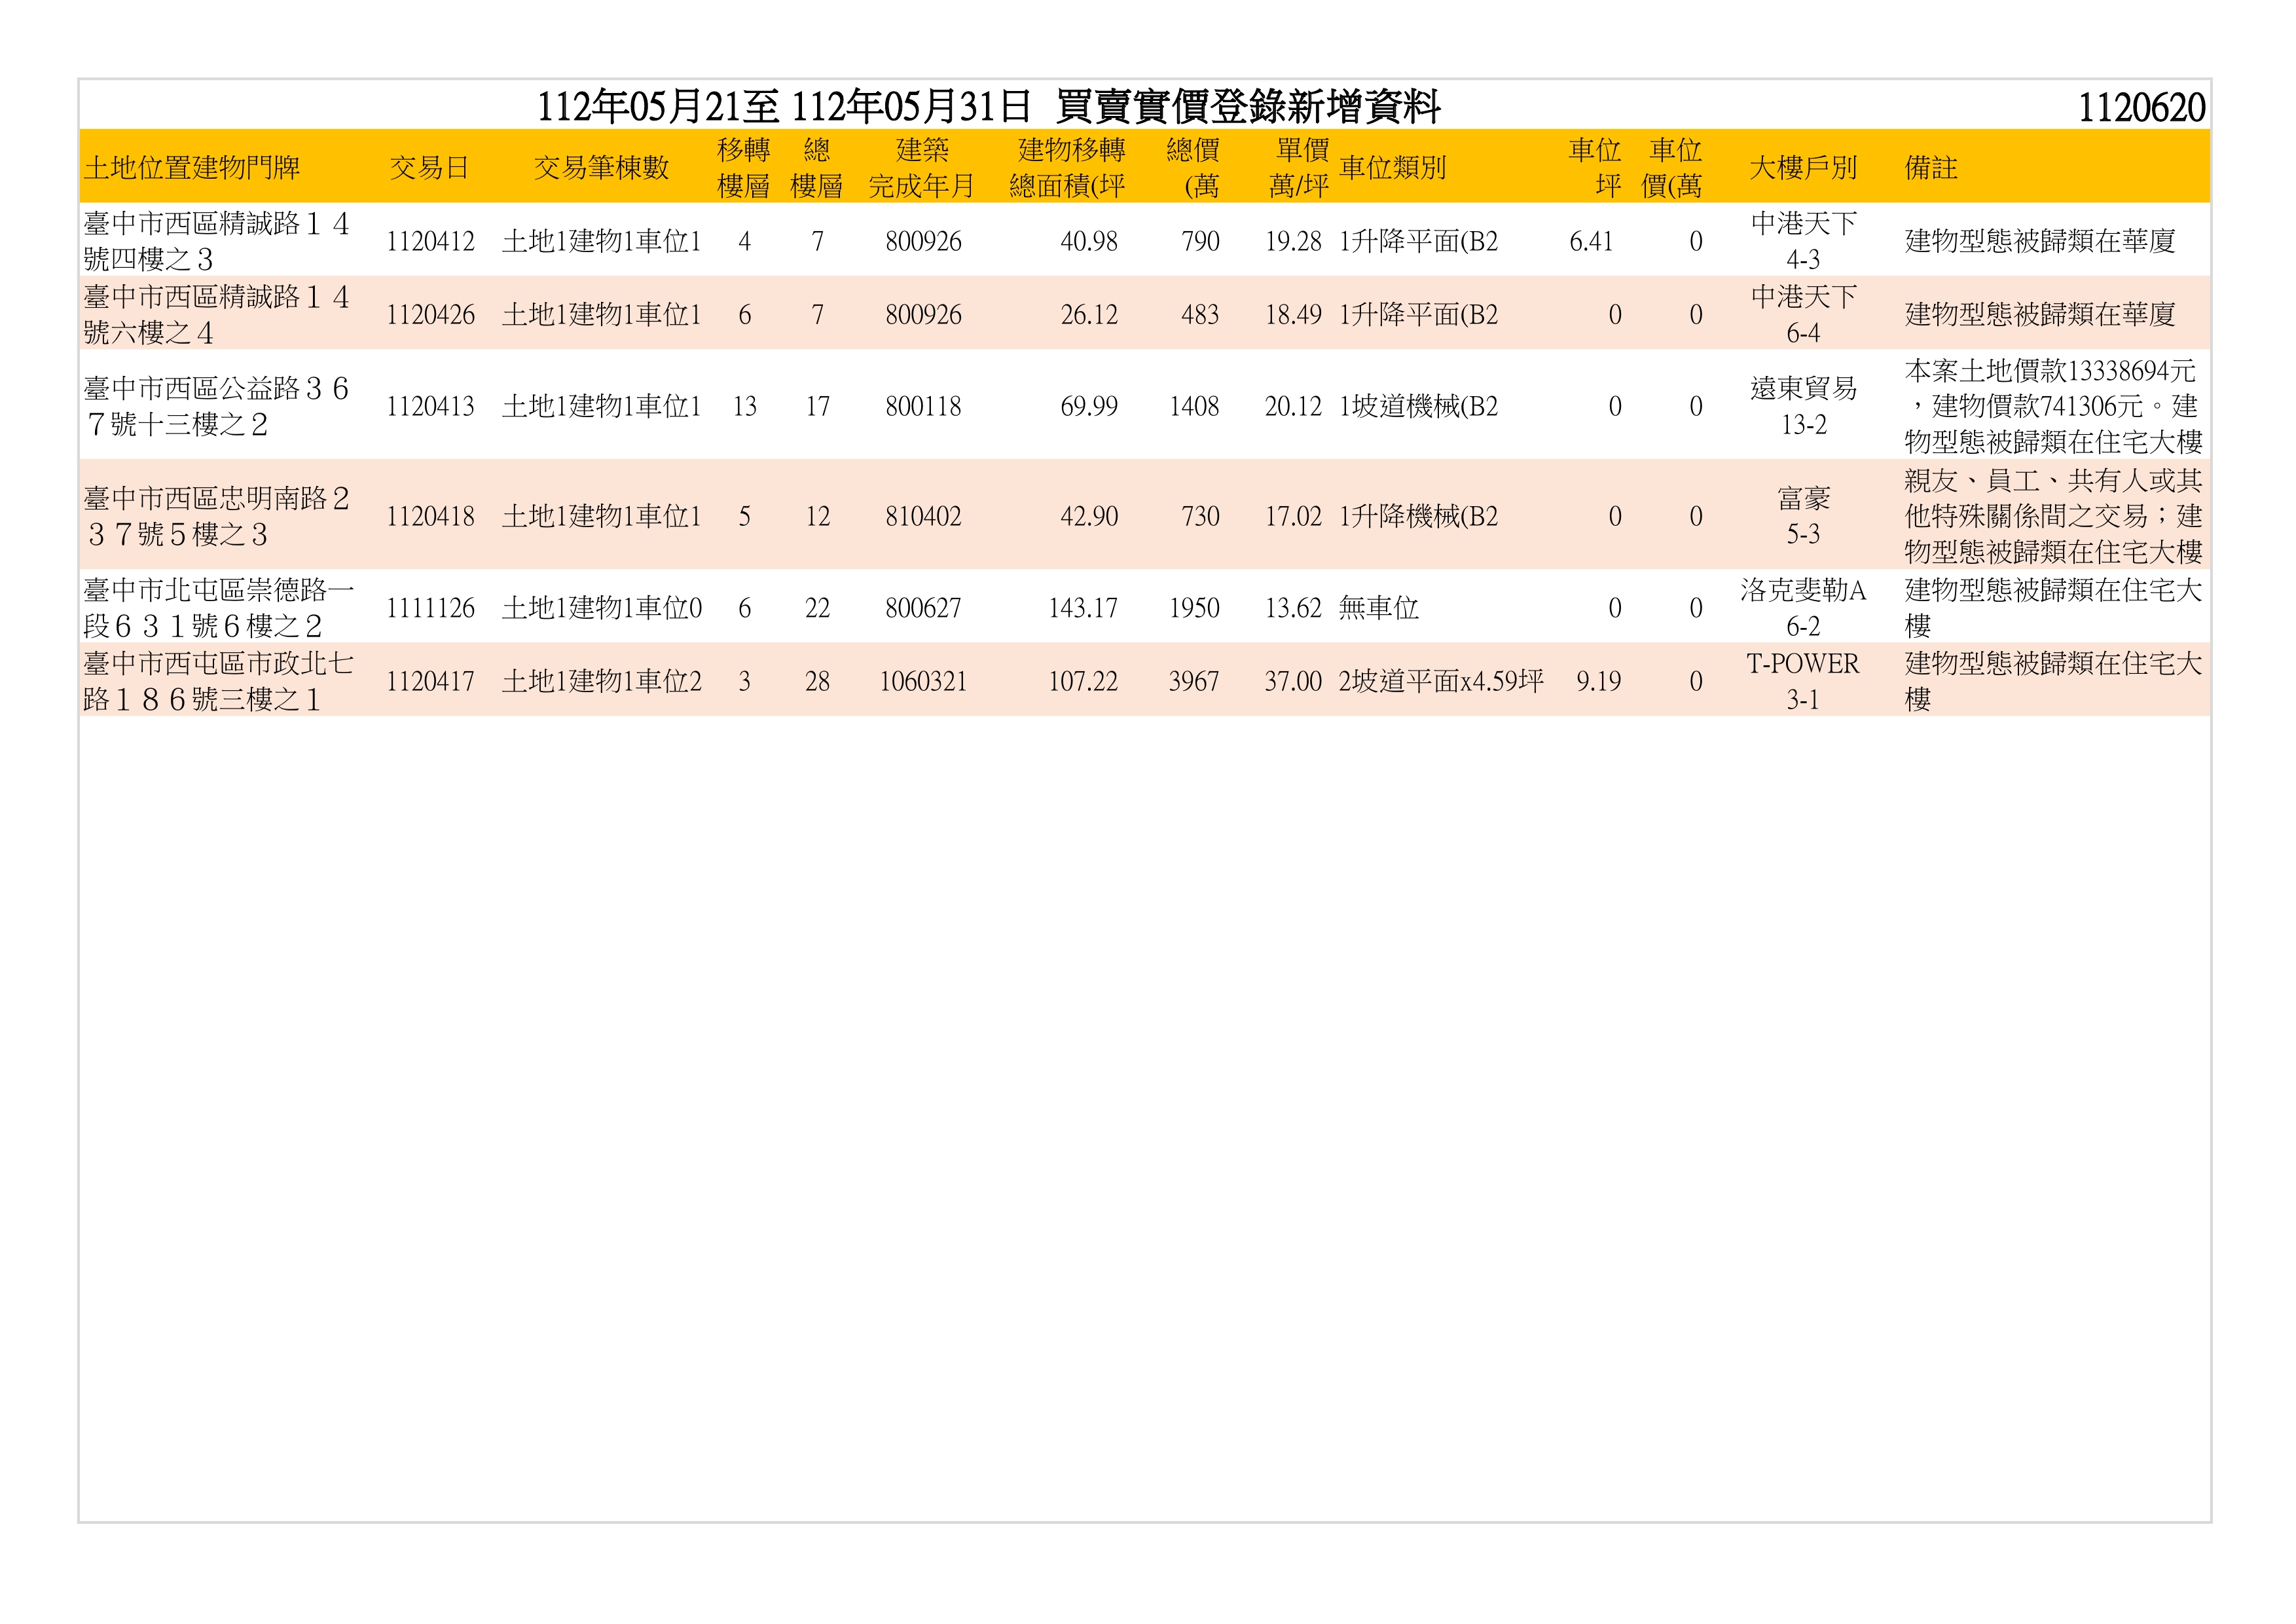
Task: Click the 建築完成年月 column header
Action: click(922, 167)
